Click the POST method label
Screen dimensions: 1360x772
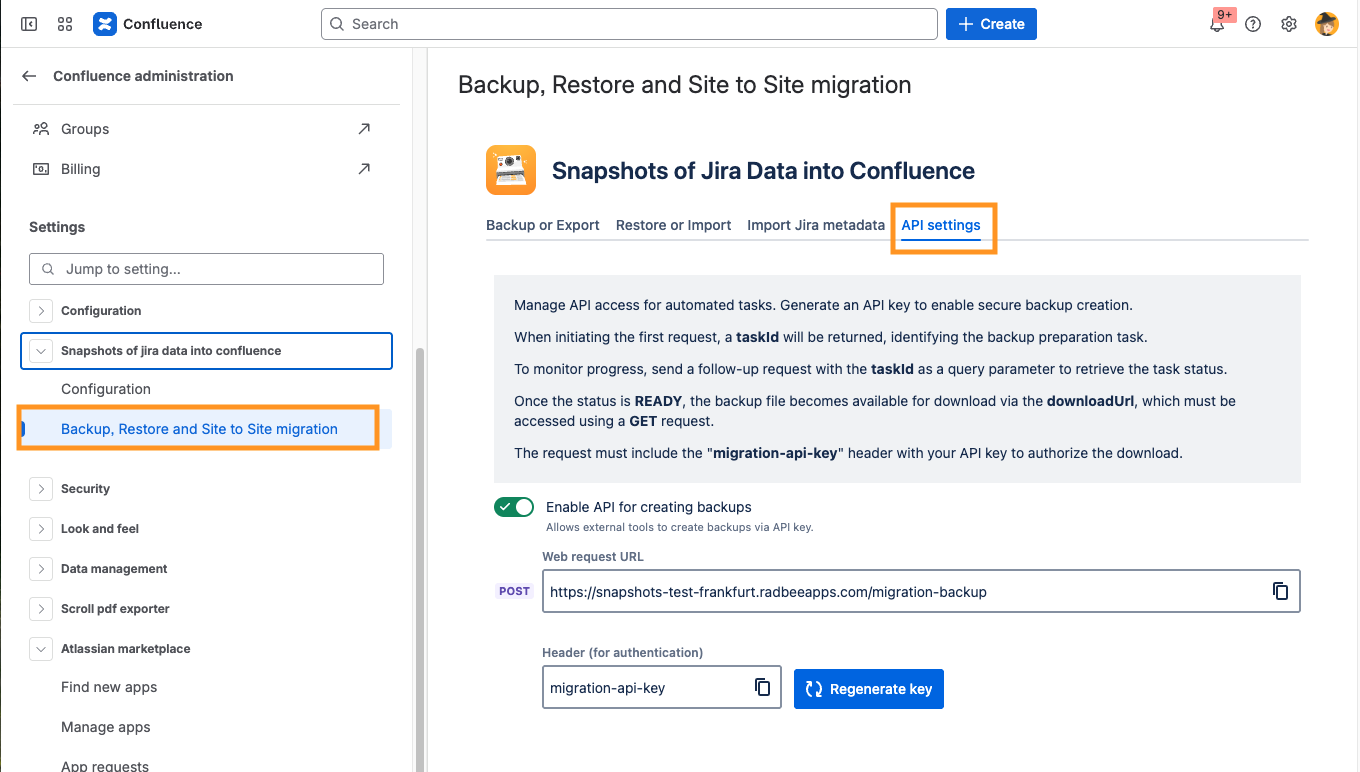(x=514, y=591)
